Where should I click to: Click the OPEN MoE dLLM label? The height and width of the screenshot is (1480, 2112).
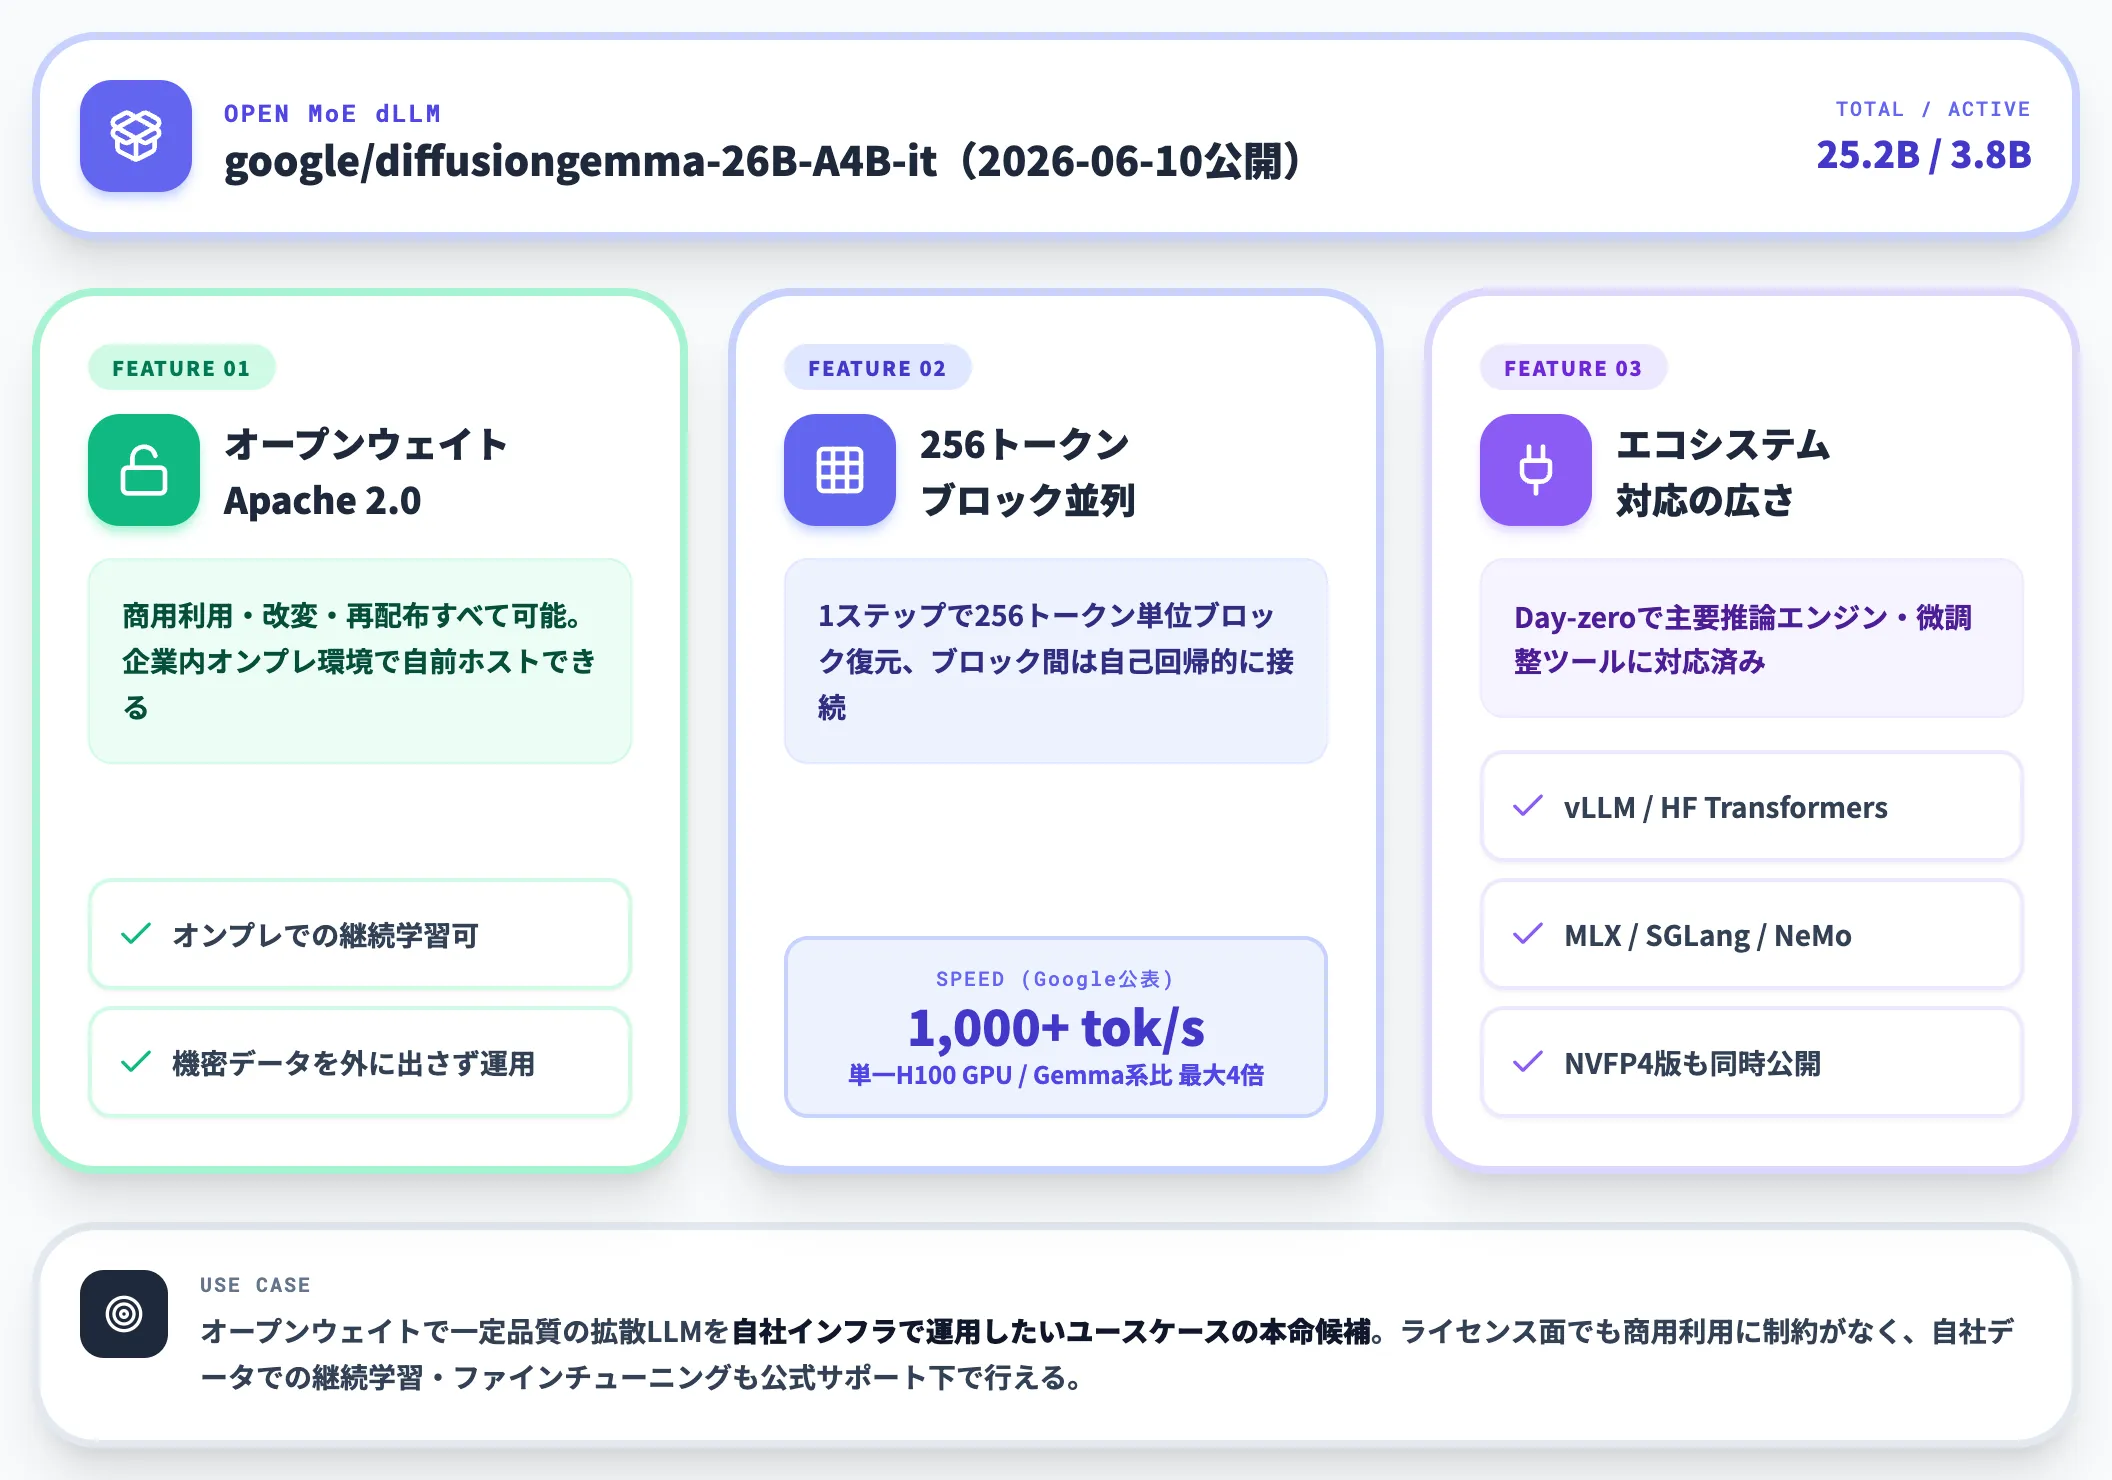pos(332,114)
